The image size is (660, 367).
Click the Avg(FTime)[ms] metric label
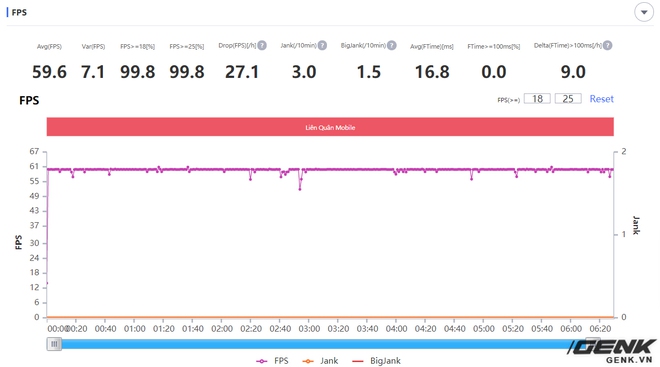[432, 46]
